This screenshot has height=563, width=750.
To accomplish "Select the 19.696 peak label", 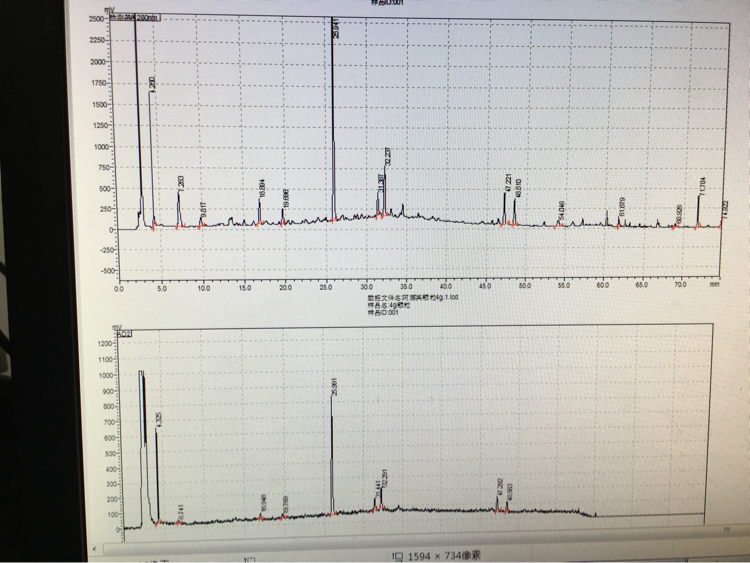I will (286, 199).
